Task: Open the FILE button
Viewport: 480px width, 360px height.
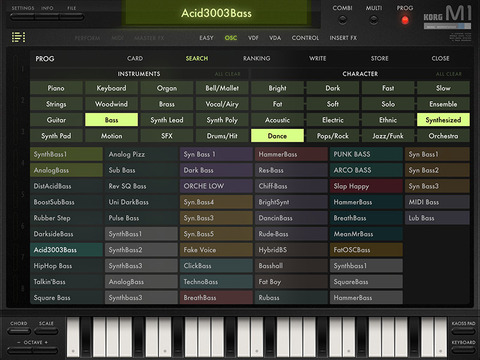Action: click(x=72, y=17)
